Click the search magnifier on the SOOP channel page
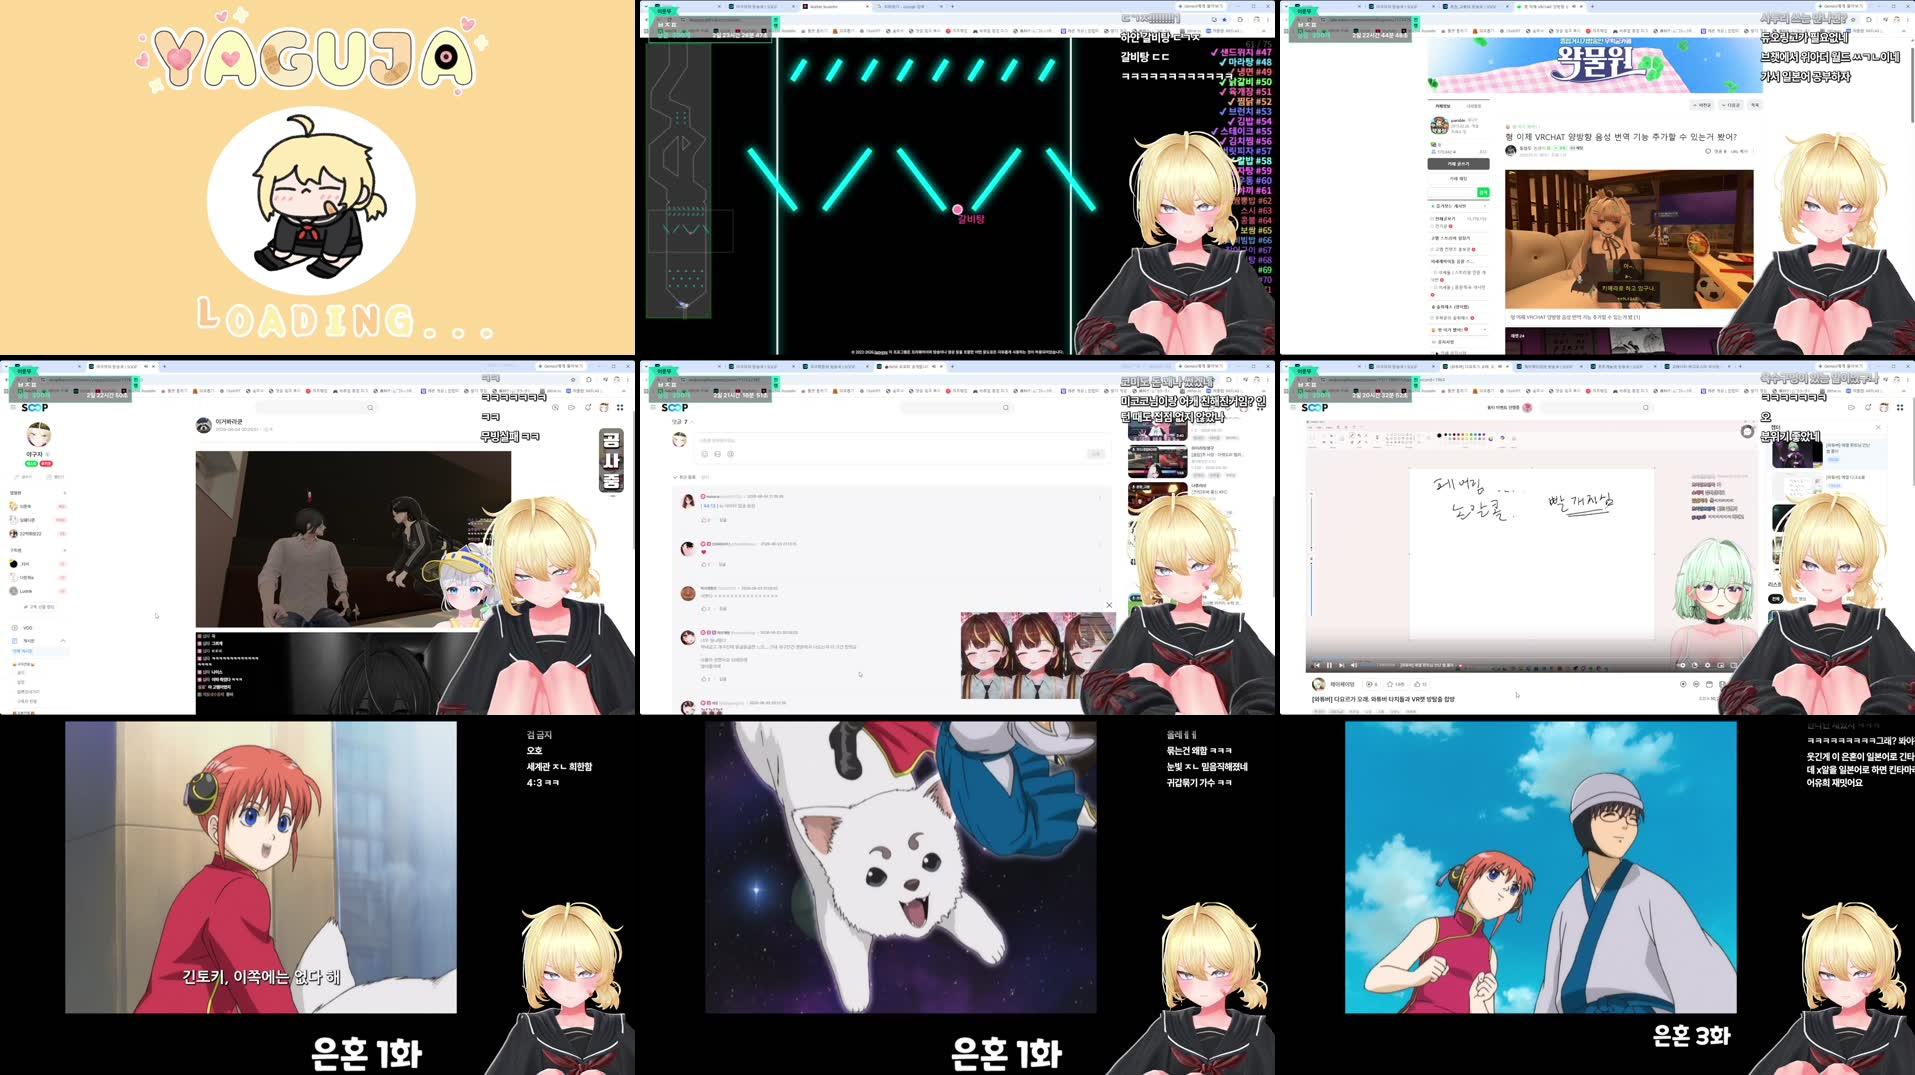1915x1075 pixels. point(370,408)
